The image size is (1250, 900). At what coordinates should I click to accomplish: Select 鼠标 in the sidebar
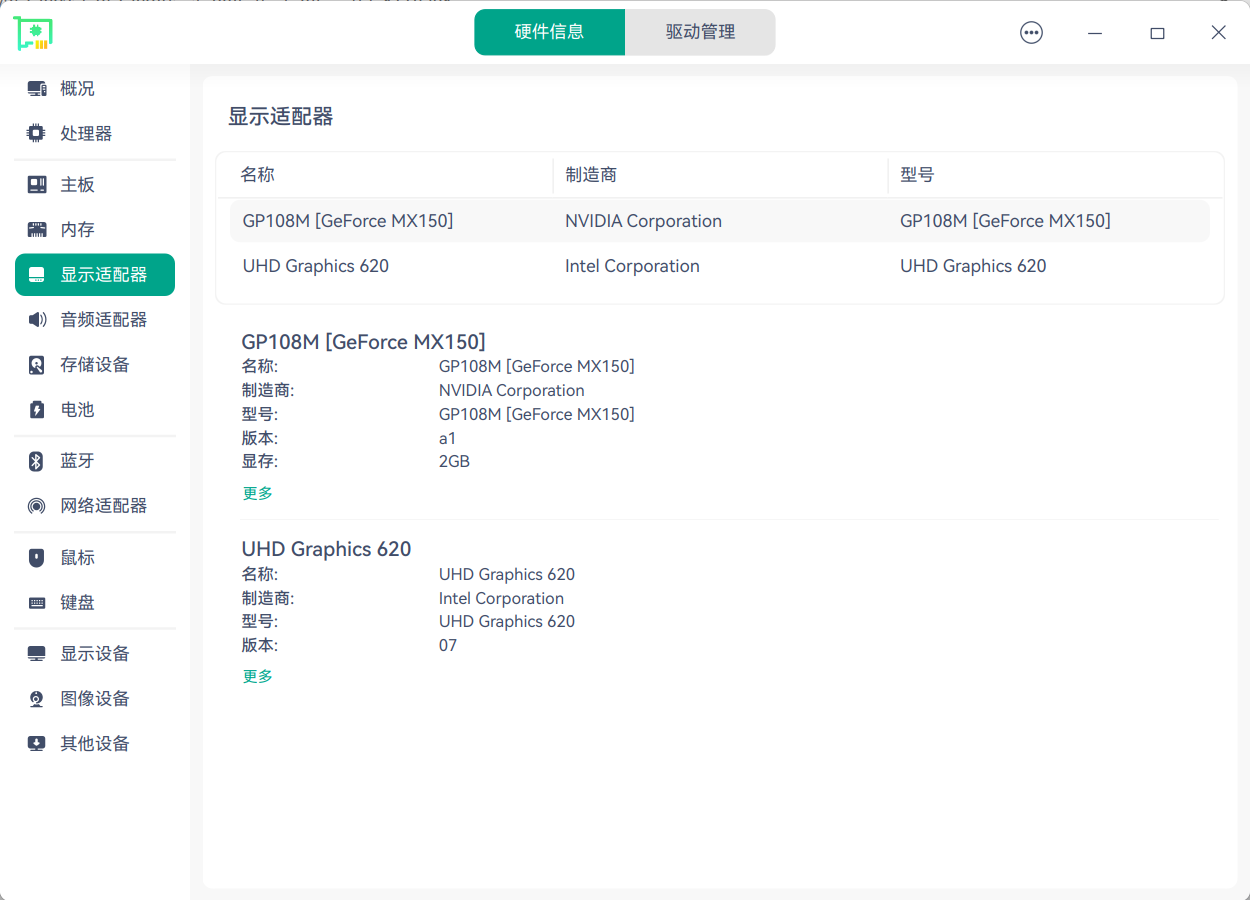click(x=95, y=558)
